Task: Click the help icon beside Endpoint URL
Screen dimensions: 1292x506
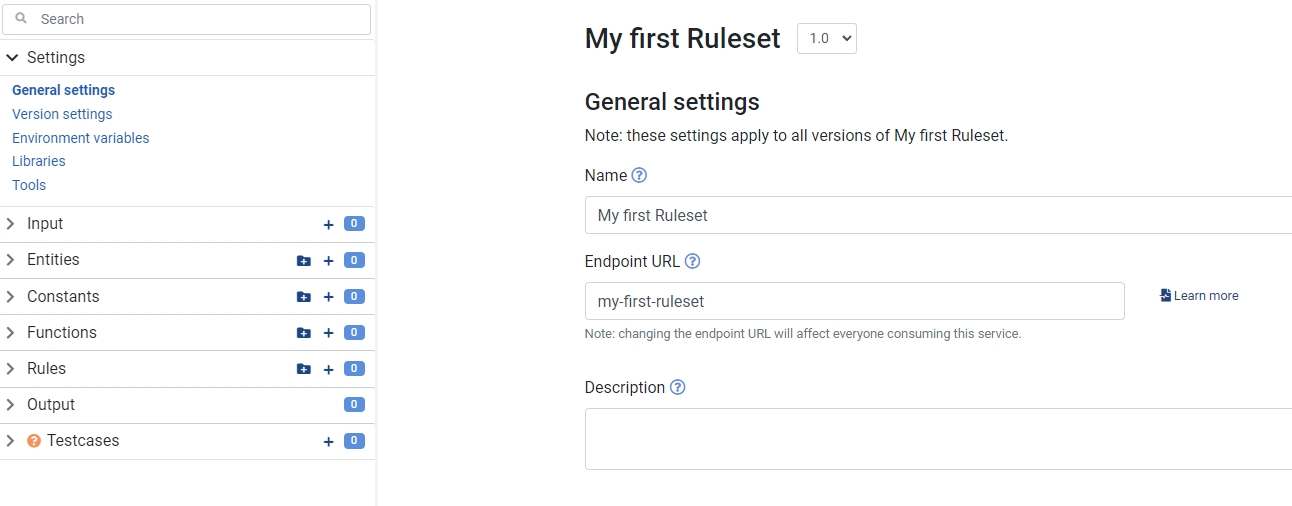Action: click(x=692, y=261)
